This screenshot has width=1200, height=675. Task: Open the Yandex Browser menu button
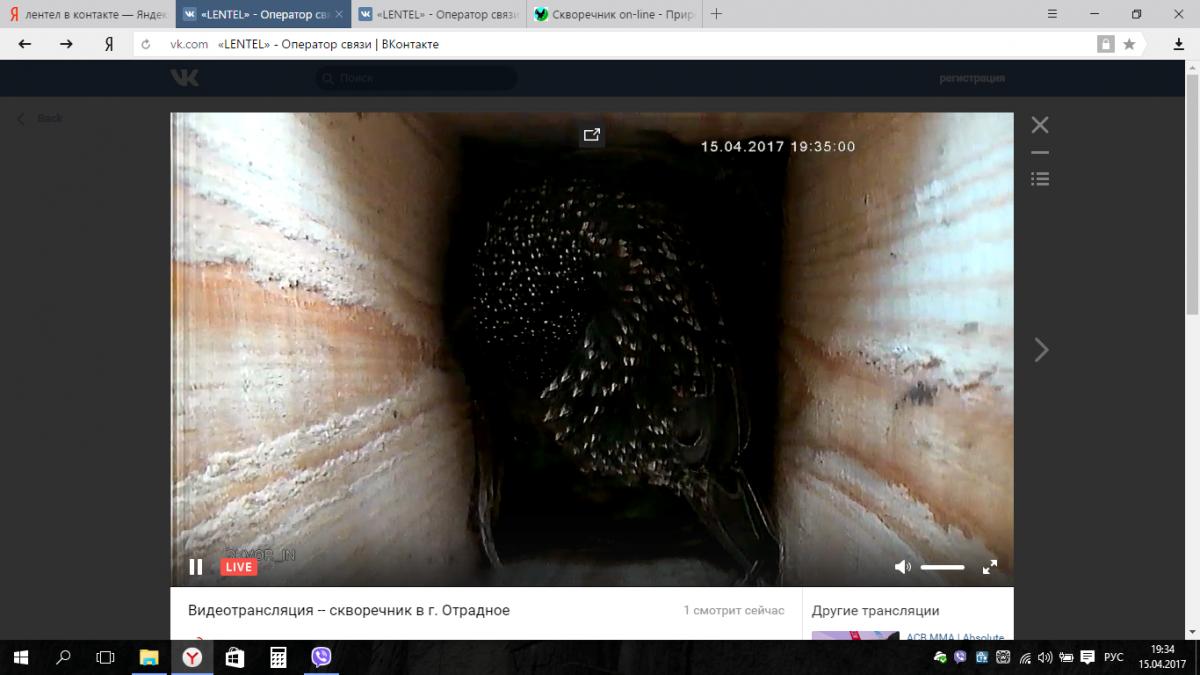tap(1052, 14)
